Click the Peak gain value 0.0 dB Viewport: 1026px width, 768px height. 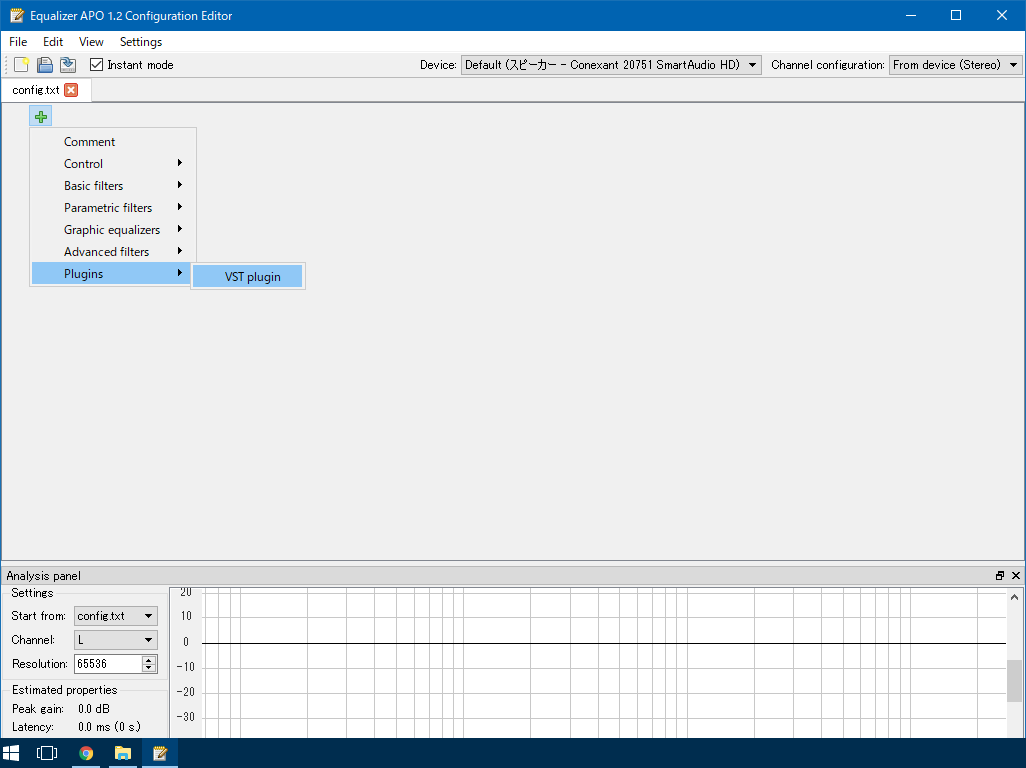tap(94, 708)
